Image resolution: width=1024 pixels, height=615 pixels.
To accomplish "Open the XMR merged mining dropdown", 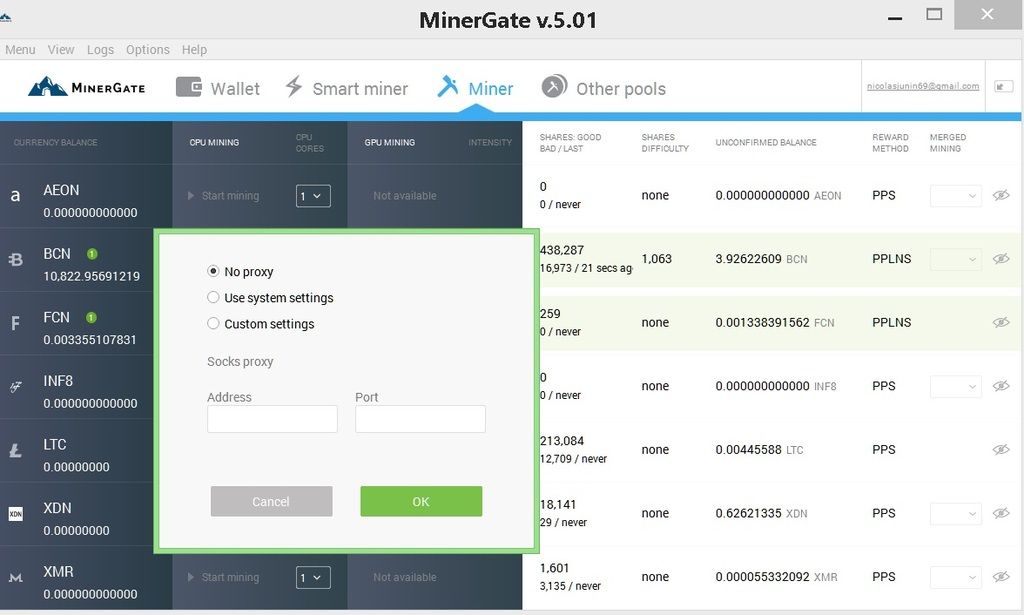I will pyautogui.click(x=955, y=576).
